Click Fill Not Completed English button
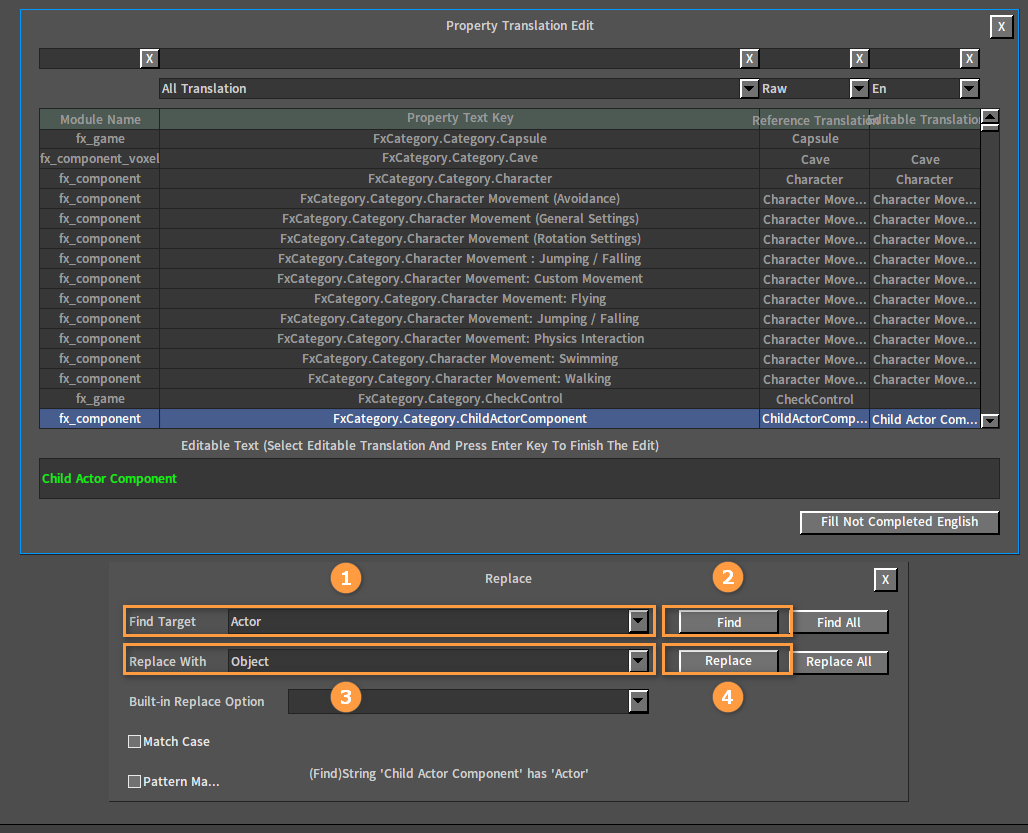 [900, 522]
